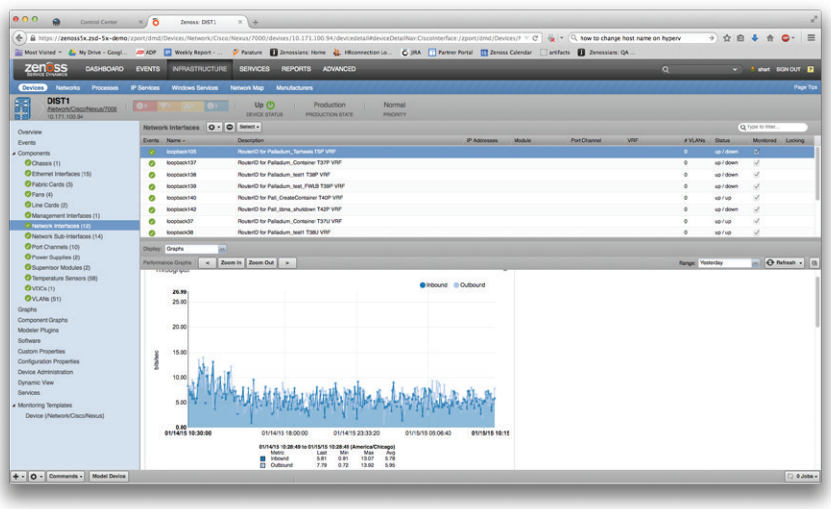Viewport: 831px width, 509px height.
Task: Click the Zoom In graph button
Action: click(x=230, y=262)
